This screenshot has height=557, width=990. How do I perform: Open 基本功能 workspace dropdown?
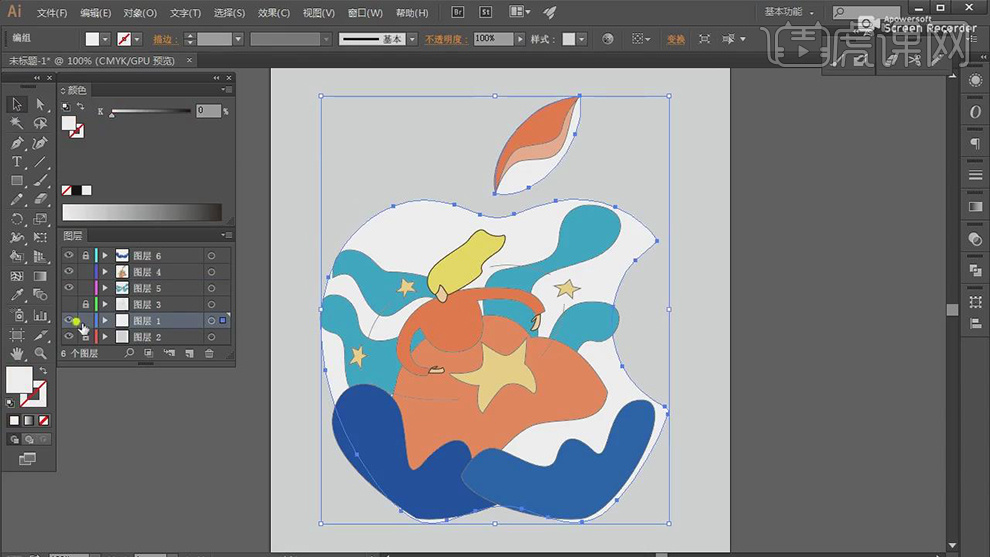789,12
